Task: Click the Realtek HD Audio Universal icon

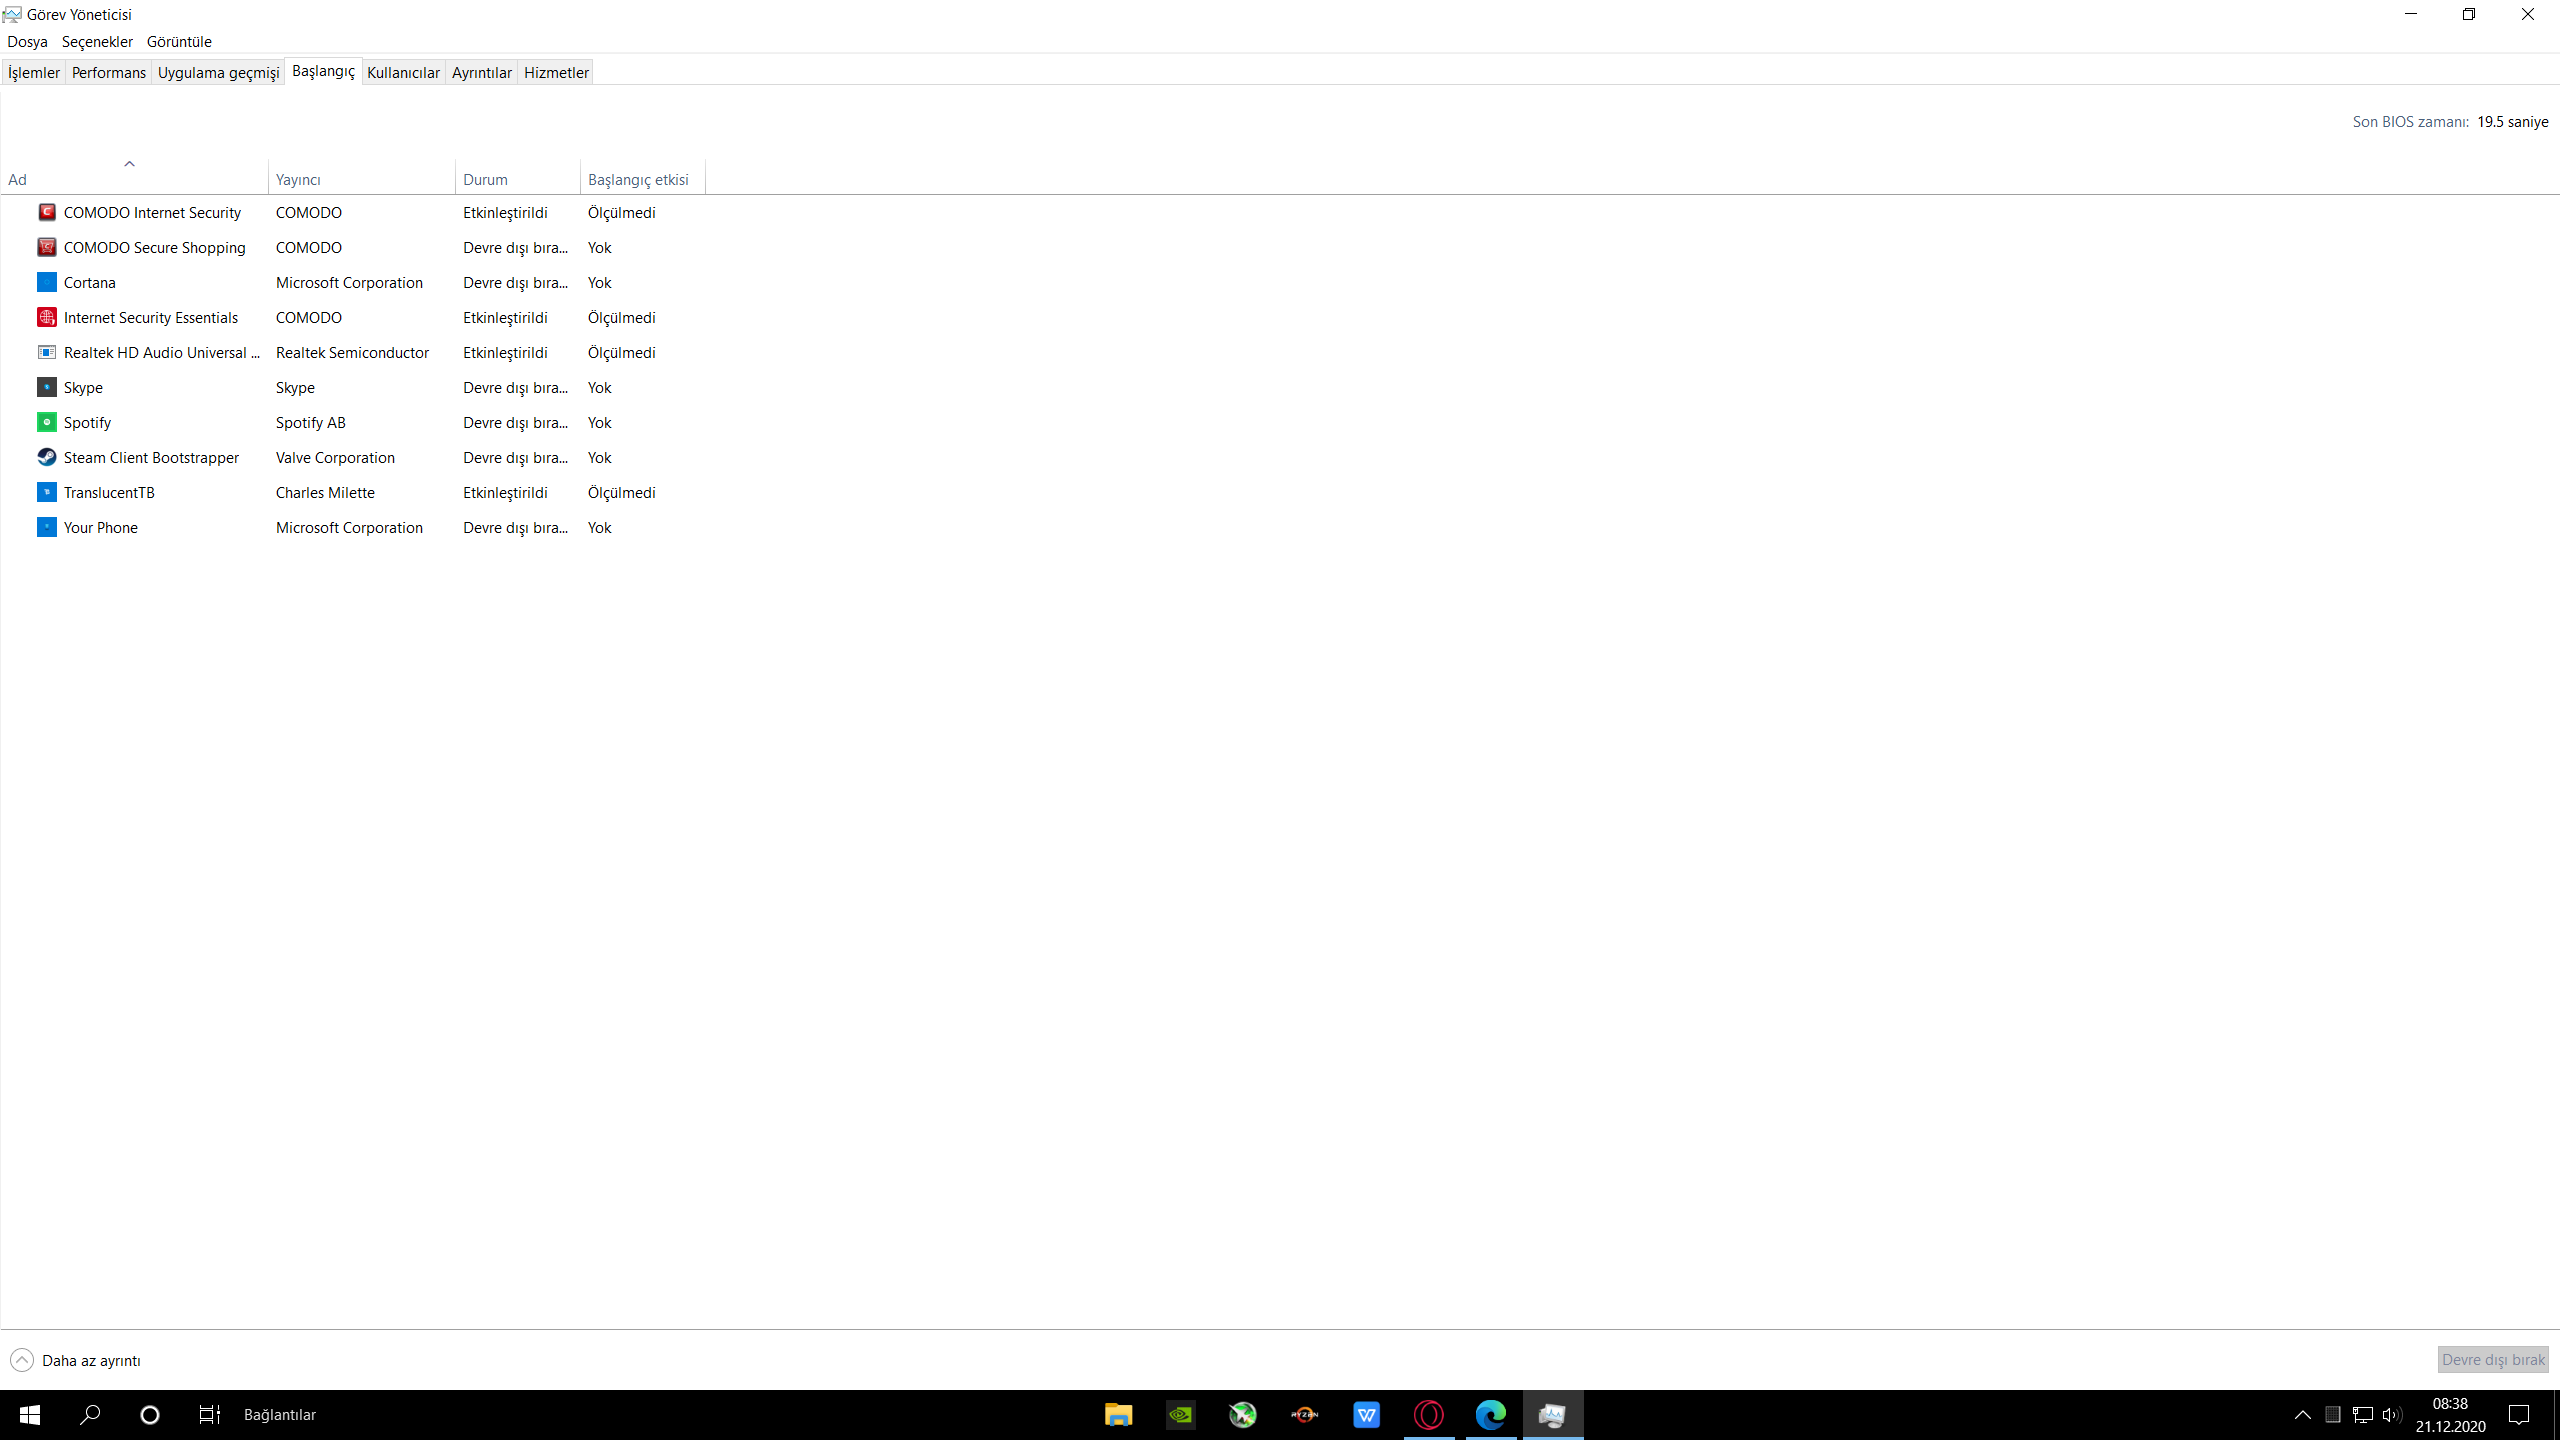Action: (46, 352)
